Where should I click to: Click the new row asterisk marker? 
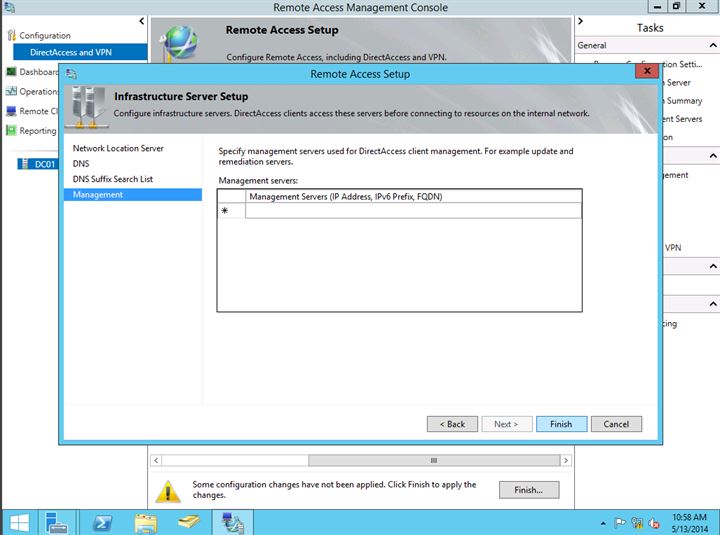point(225,211)
